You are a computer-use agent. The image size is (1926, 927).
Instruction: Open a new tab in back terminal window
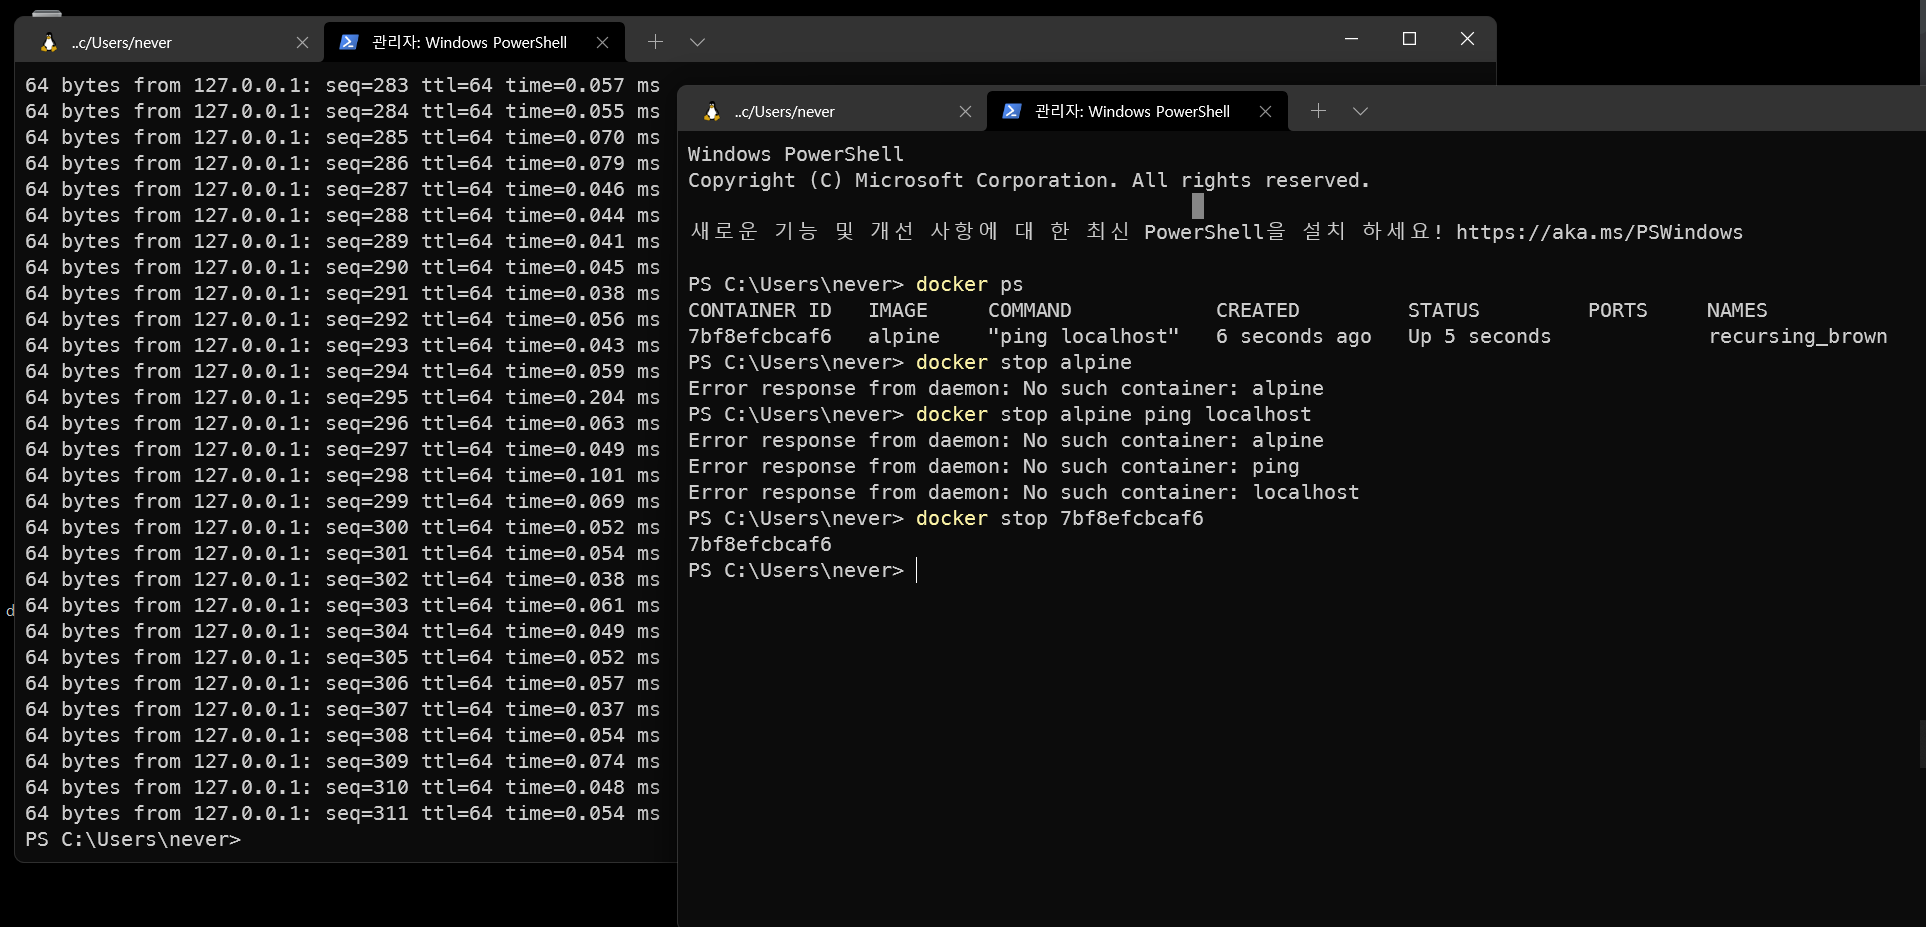655,41
